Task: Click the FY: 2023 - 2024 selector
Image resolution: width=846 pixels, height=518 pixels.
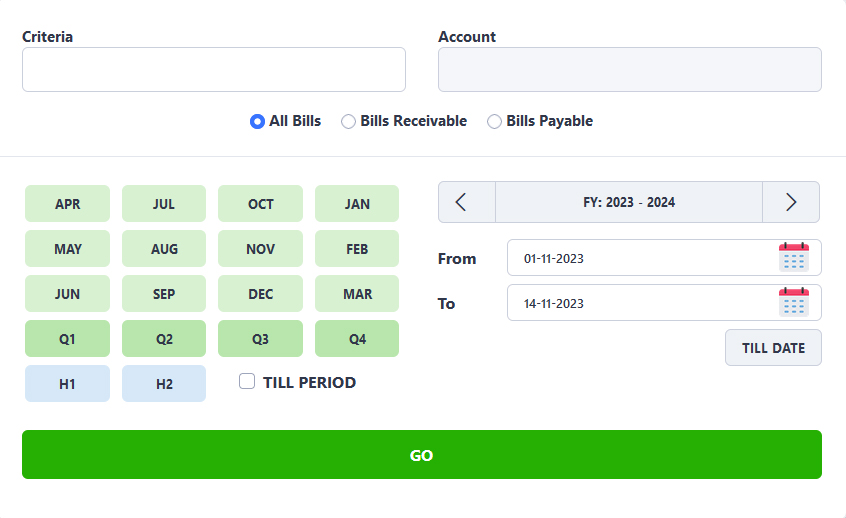Action: point(629,202)
